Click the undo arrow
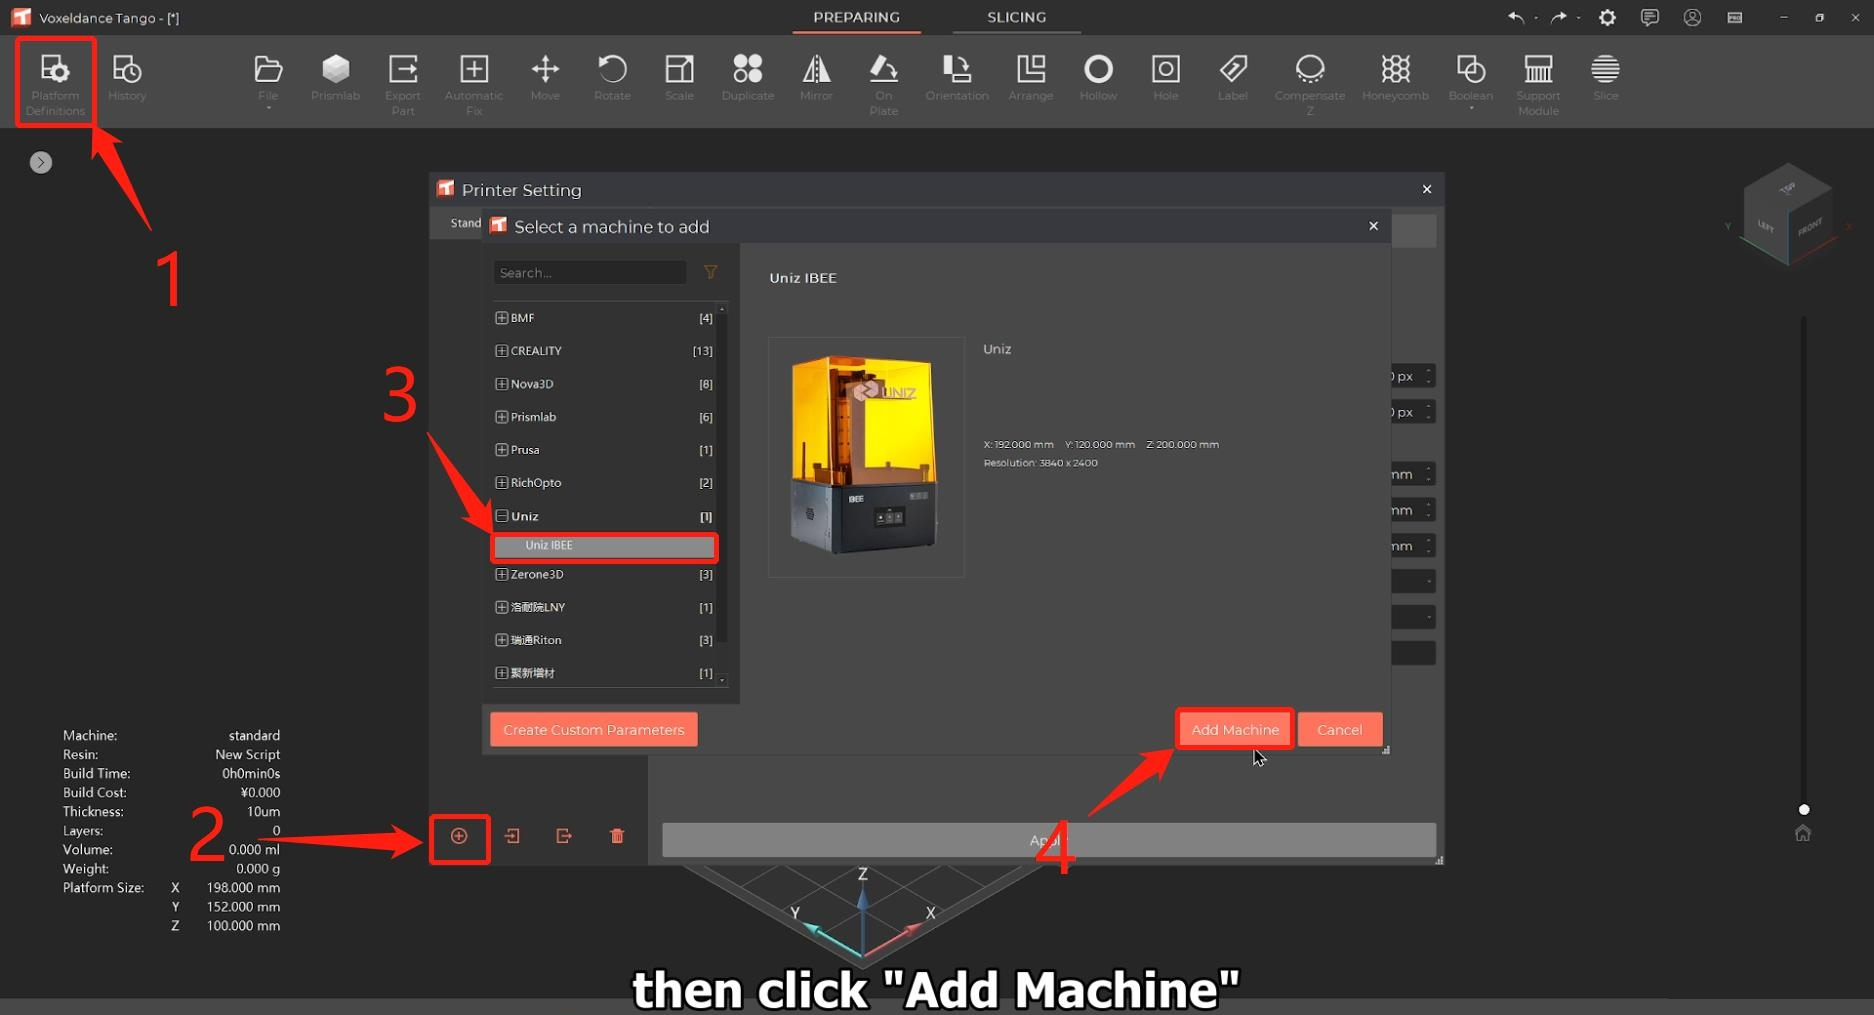 1516,17
